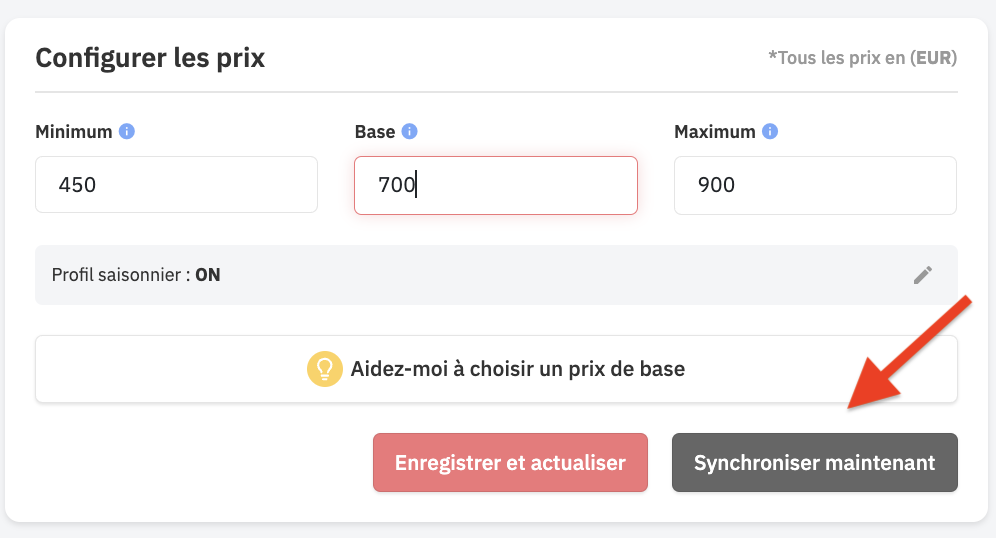Click the ON status of Profil saisonnier
Image resolution: width=996 pixels, height=538 pixels.
click(208, 275)
